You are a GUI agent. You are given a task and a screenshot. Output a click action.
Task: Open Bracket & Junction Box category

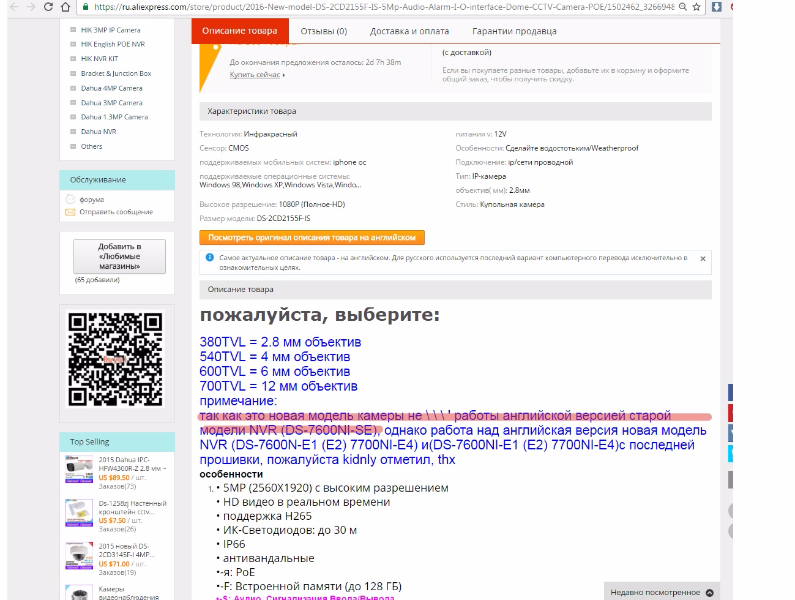116,74
